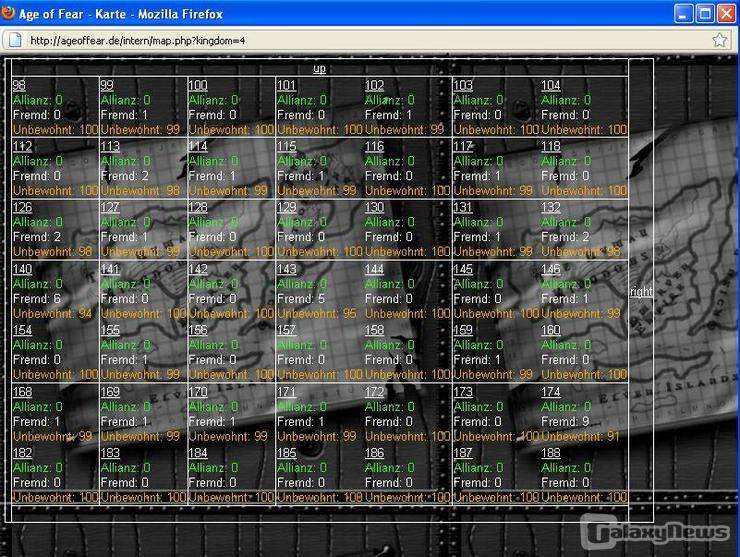Open map sector 169
The width and height of the screenshot is (740, 557).
point(110,392)
